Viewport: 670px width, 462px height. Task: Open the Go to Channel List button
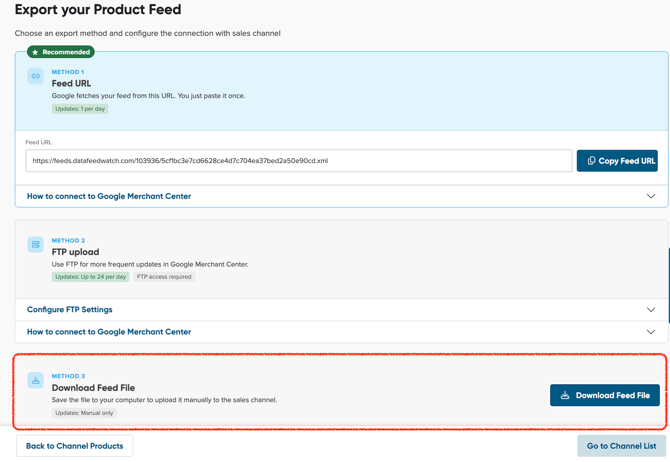(621, 446)
